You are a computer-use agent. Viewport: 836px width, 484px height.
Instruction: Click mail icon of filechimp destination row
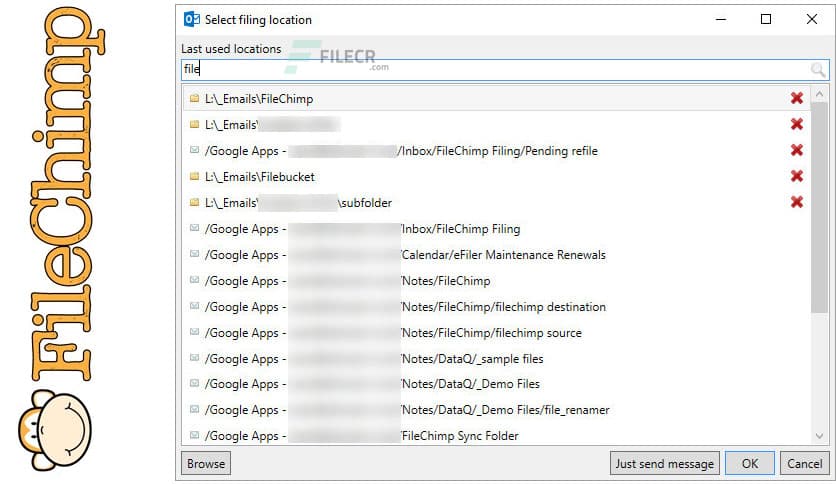[x=195, y=306]
